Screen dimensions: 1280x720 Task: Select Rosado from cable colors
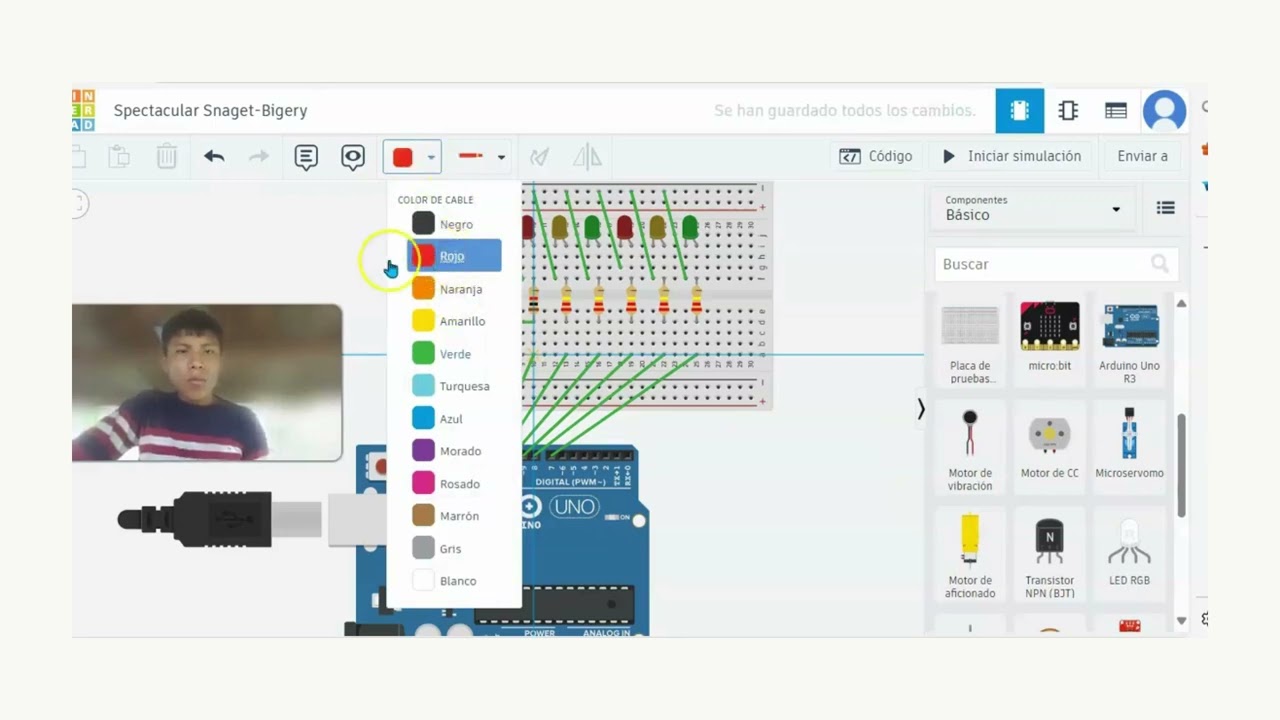click(454, 484)
